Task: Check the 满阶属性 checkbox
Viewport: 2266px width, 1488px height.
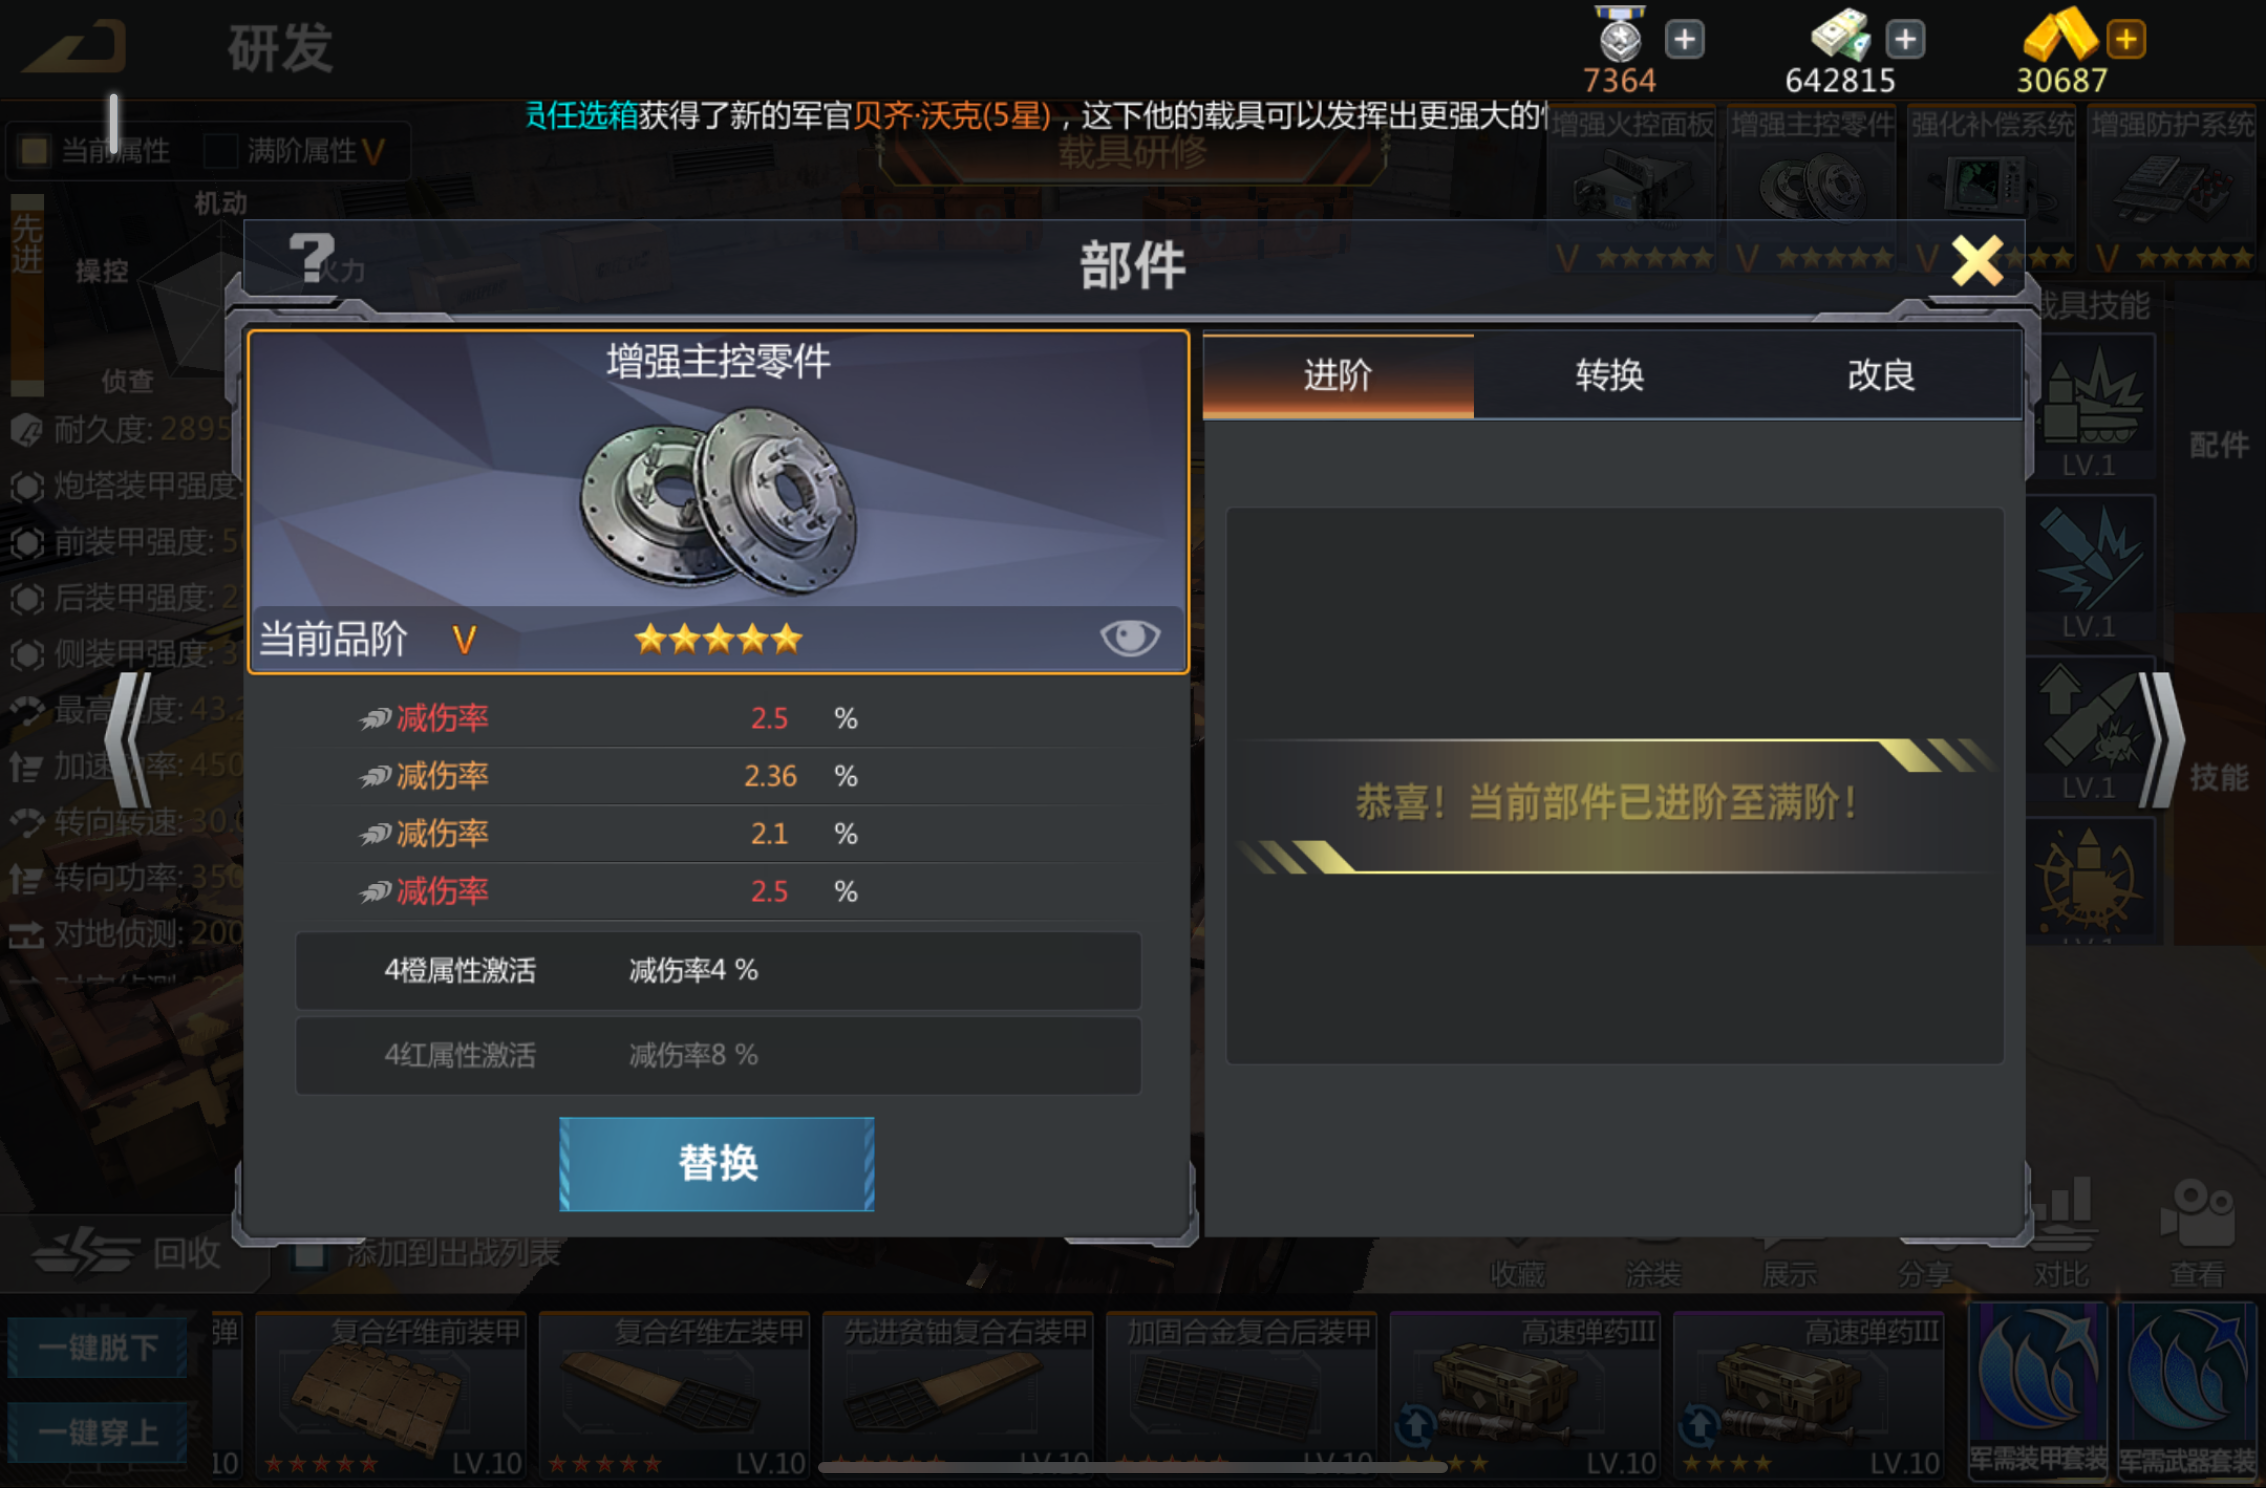Action: (220, 151)
